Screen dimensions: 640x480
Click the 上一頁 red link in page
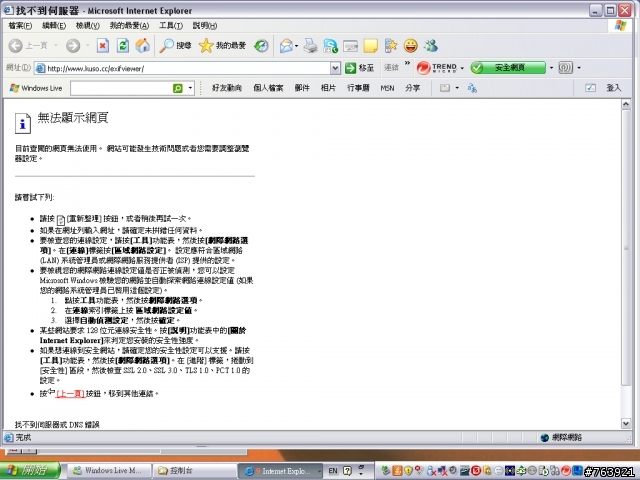tap(70, 393)
